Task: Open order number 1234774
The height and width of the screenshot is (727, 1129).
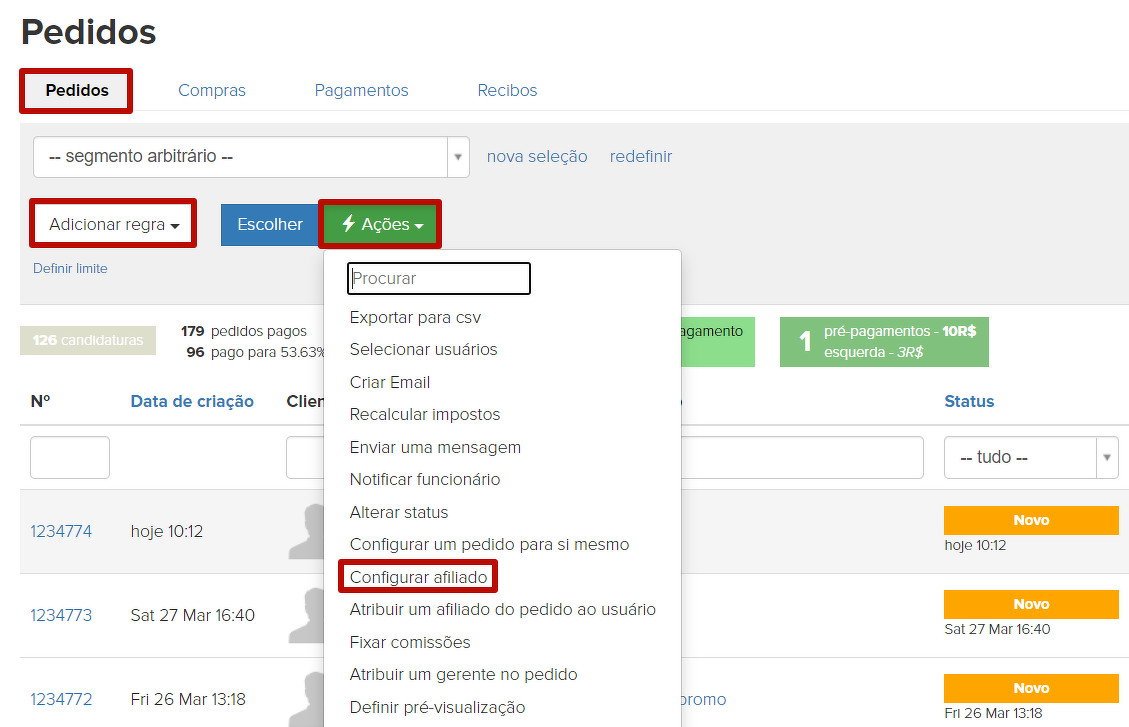Action: click(x=61, y=531)
